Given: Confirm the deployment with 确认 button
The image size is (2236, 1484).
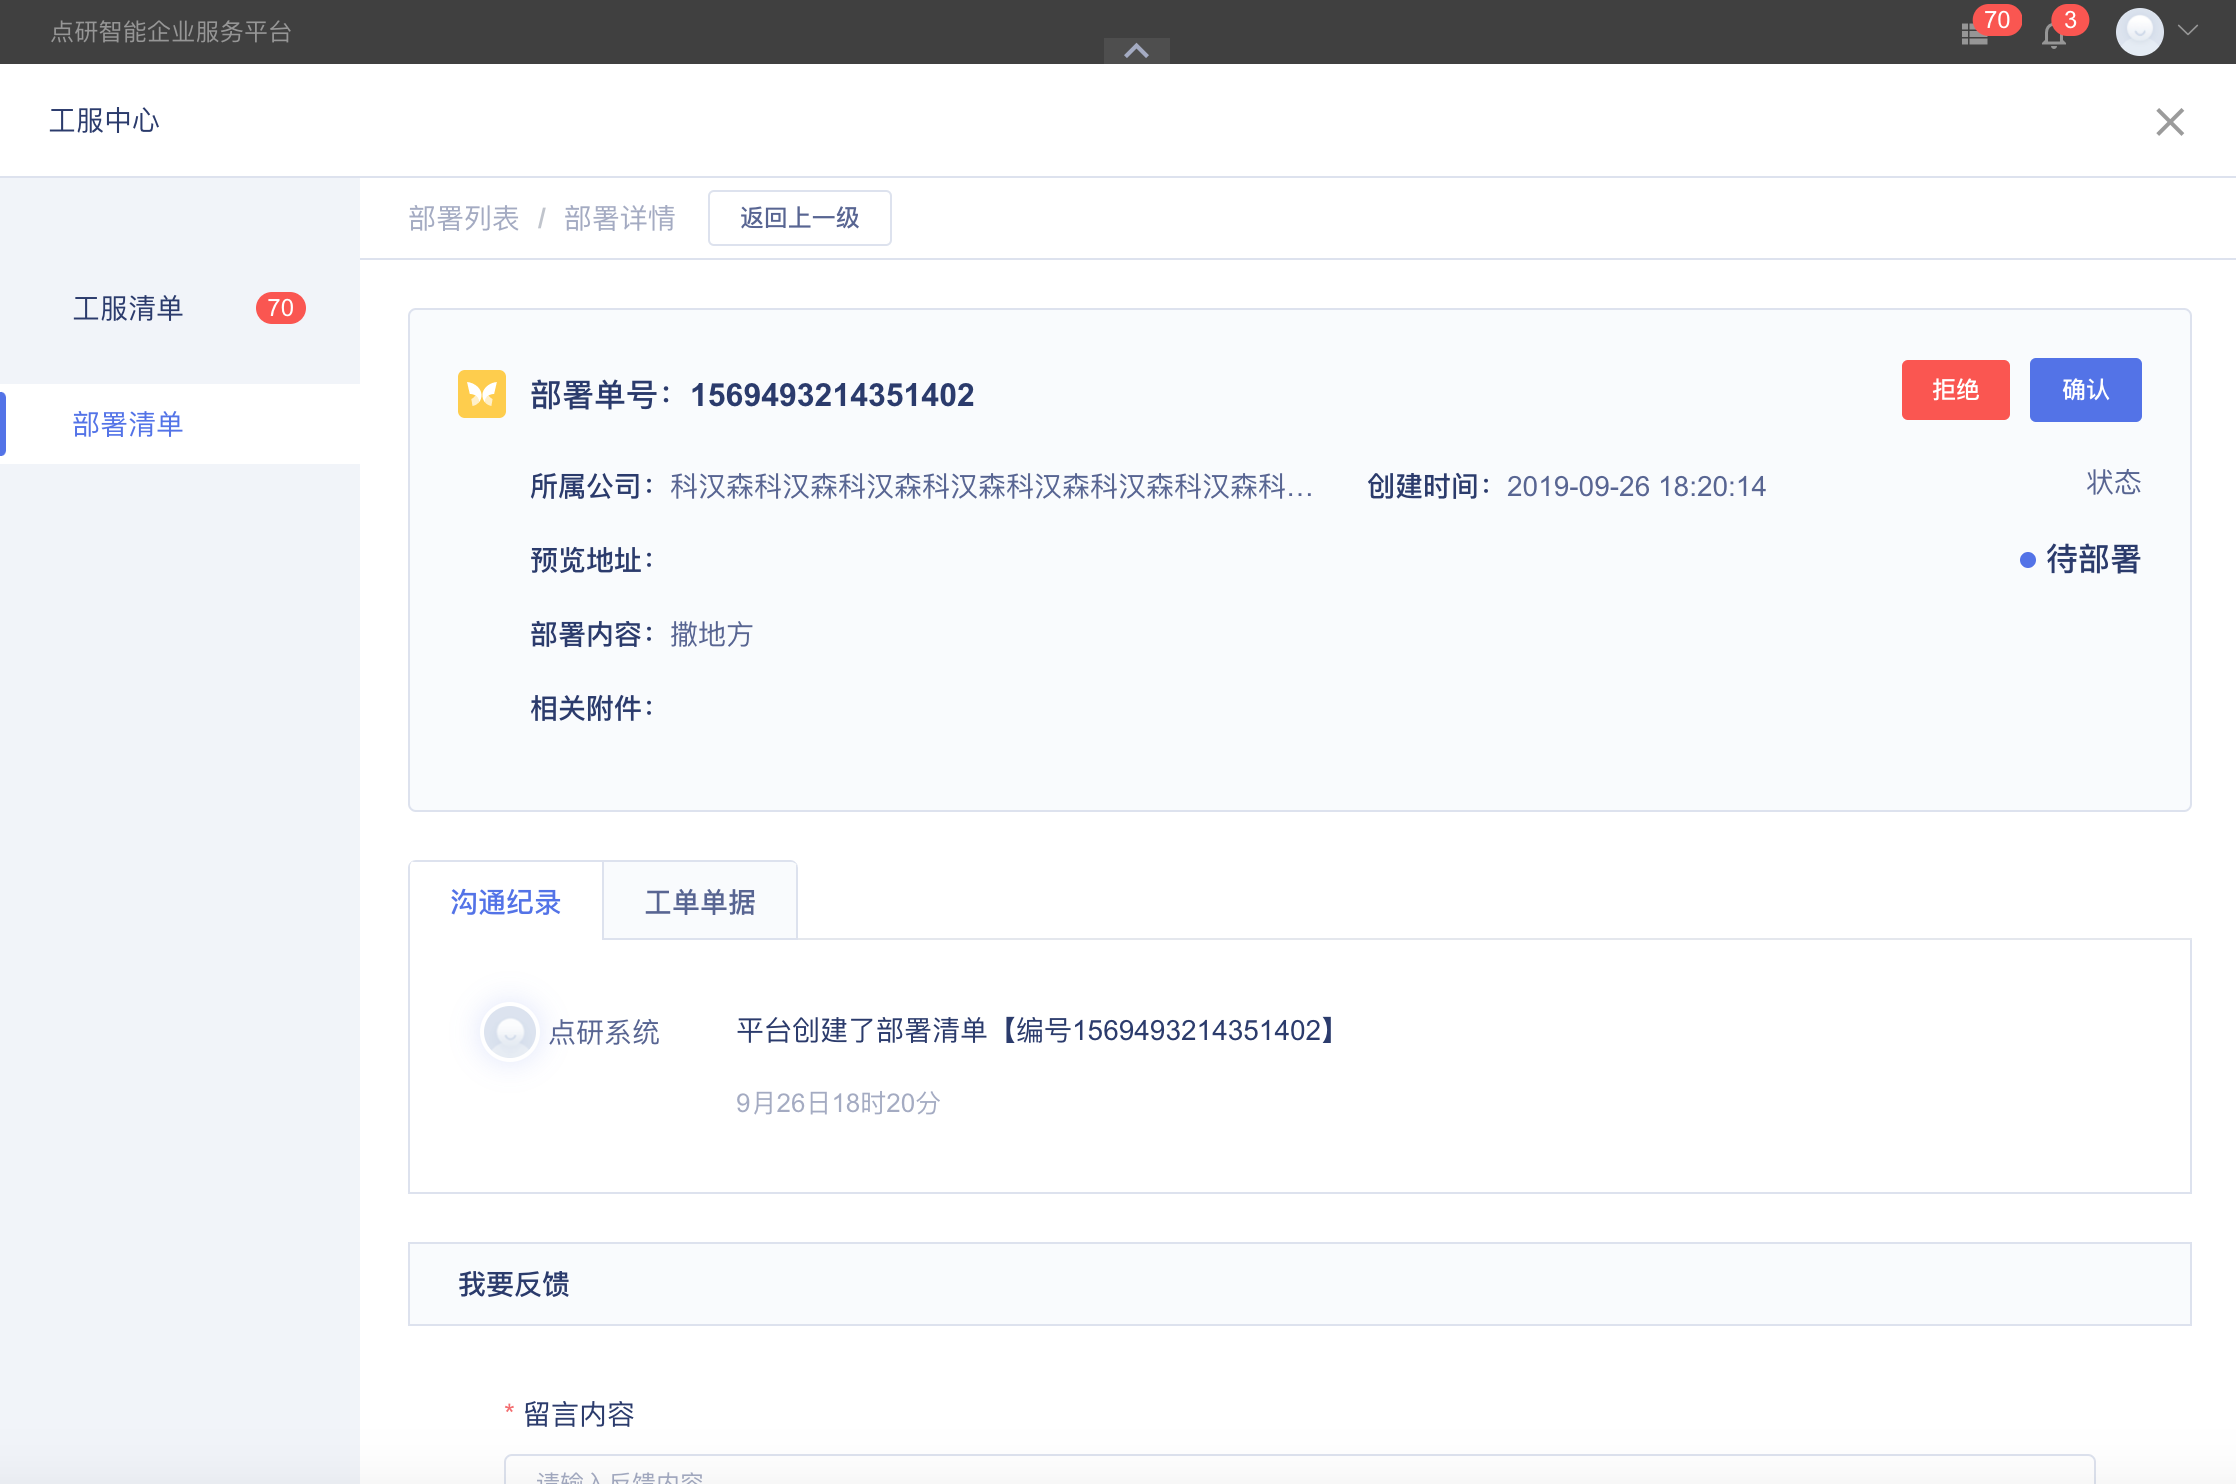Looking at the screenshot, I should click(2085, 390).
